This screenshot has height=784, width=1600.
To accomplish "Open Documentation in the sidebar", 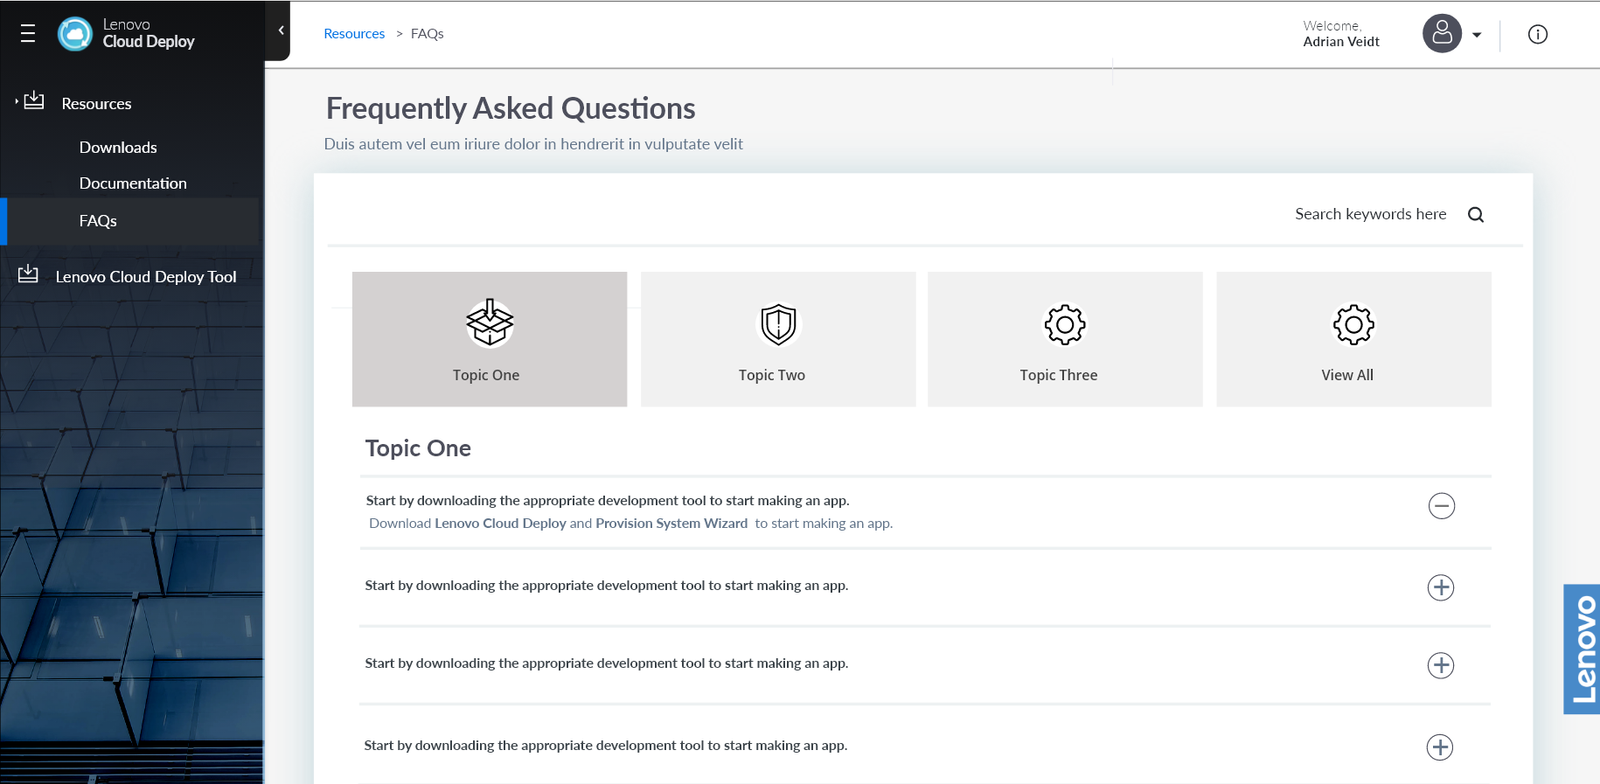I will [133, 184].
